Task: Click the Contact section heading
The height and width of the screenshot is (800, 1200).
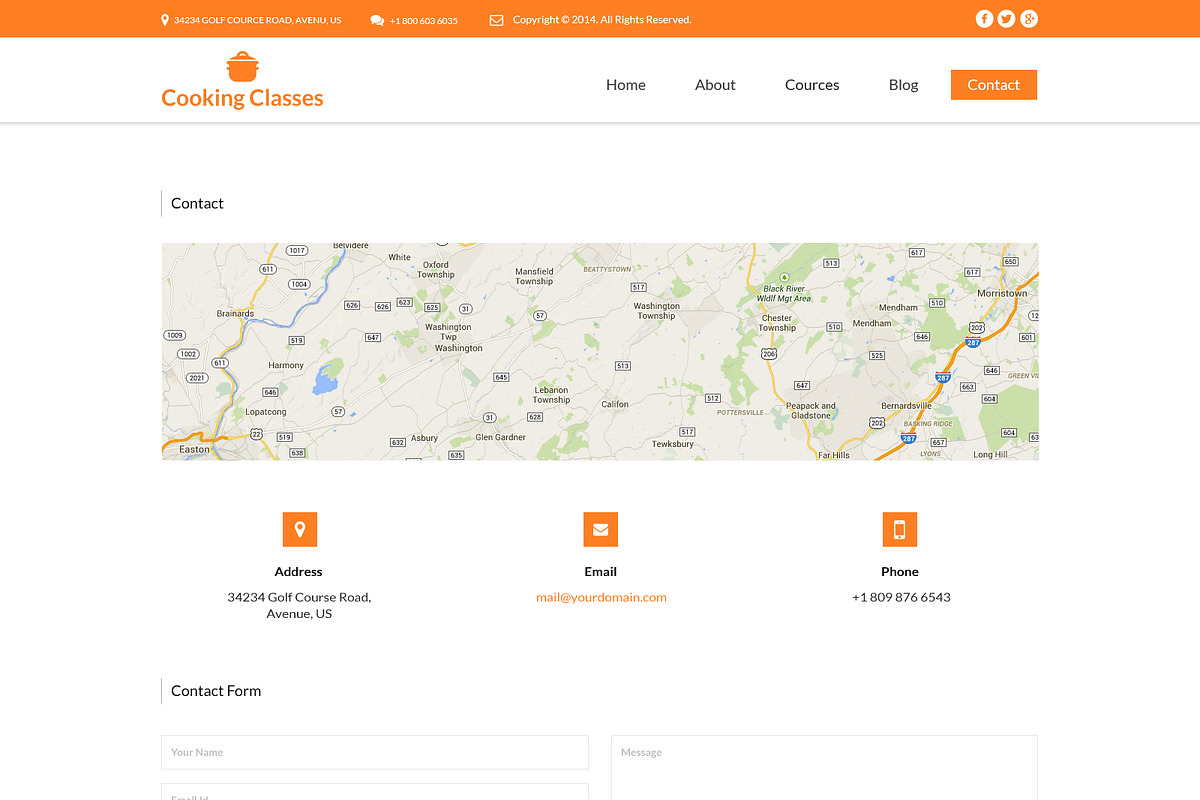Action: click(197, 203)
